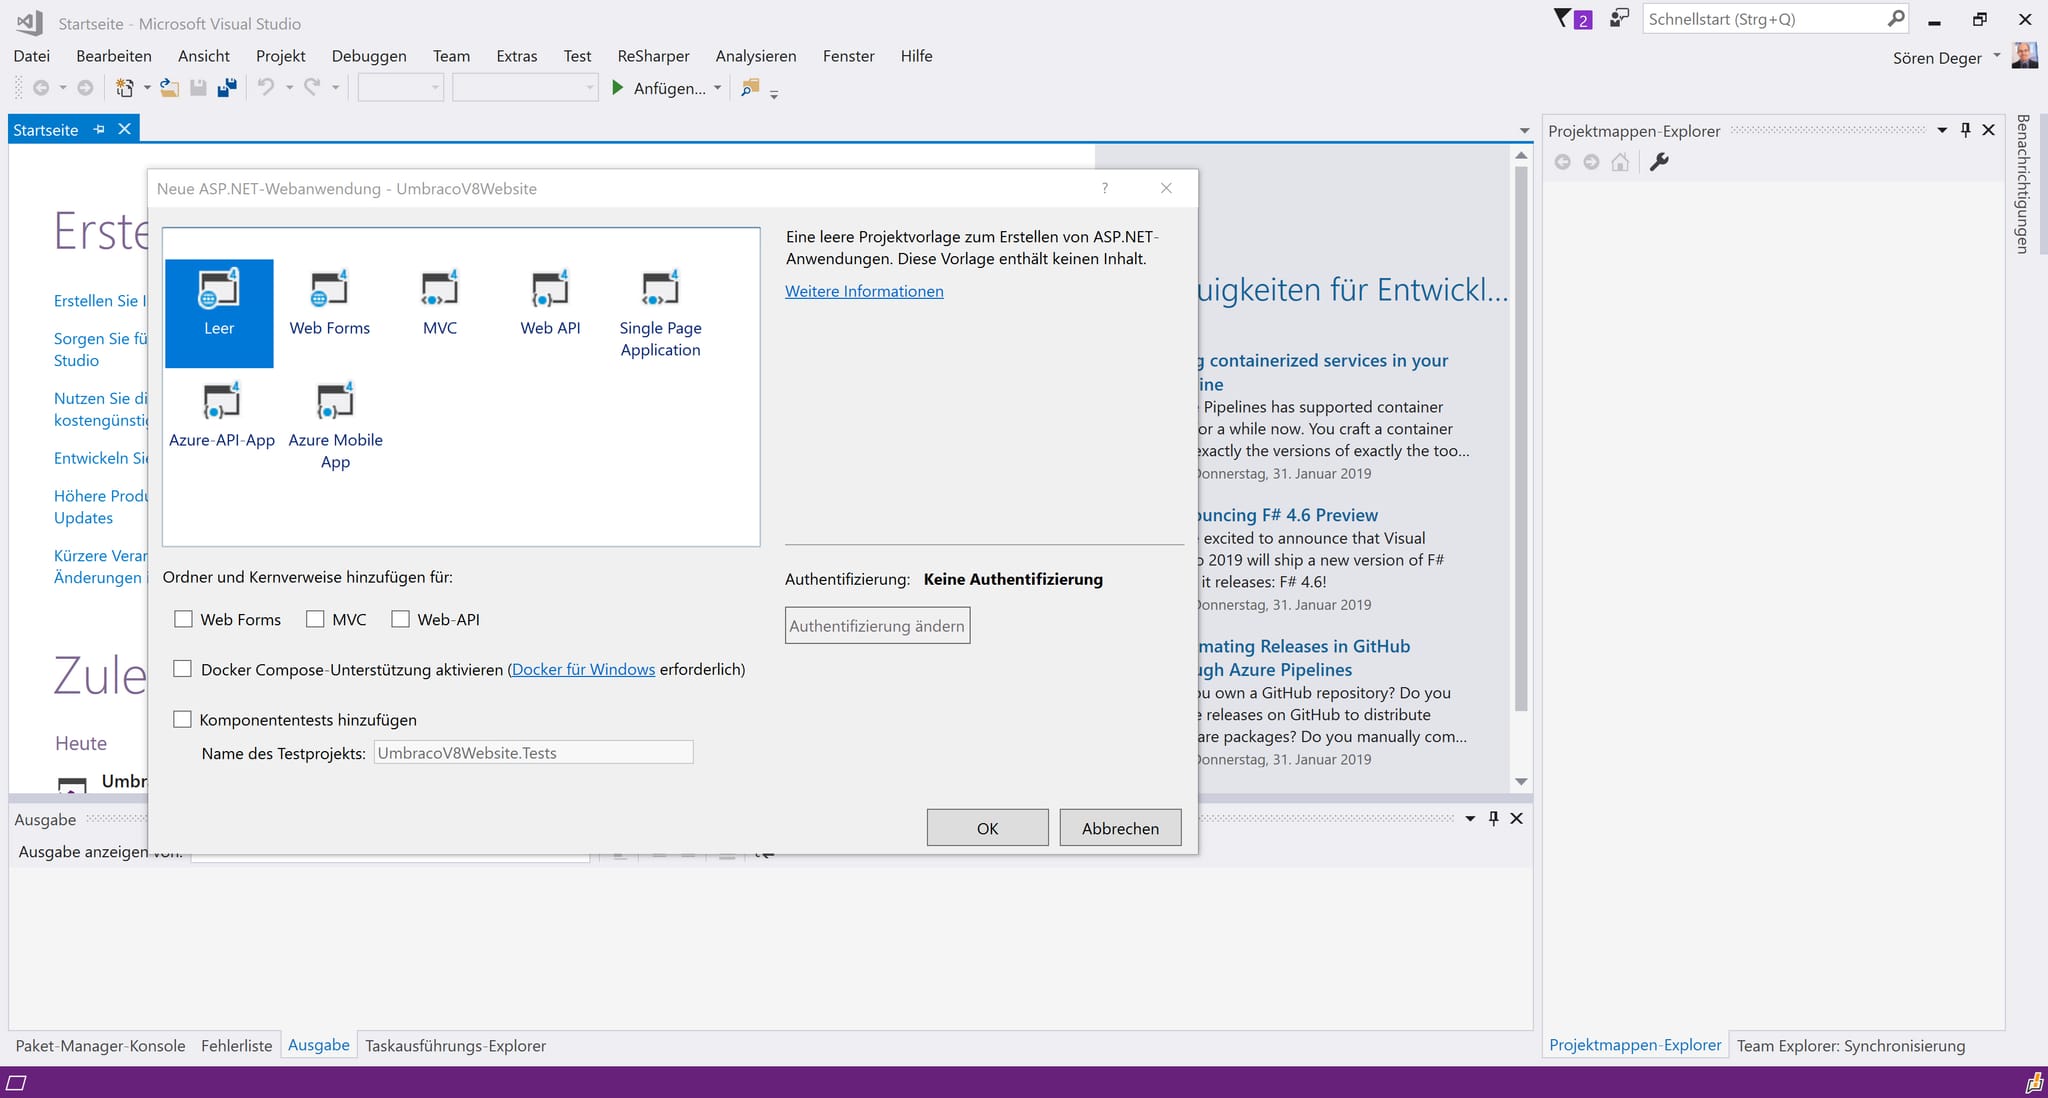Click the Abbrechen button

(x=1120, y=827)
